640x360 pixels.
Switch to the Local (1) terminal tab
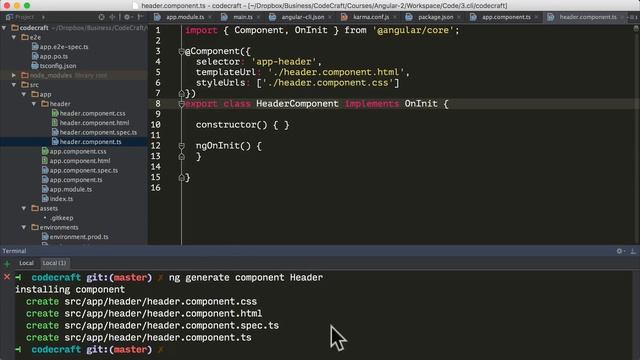(54, 263)
